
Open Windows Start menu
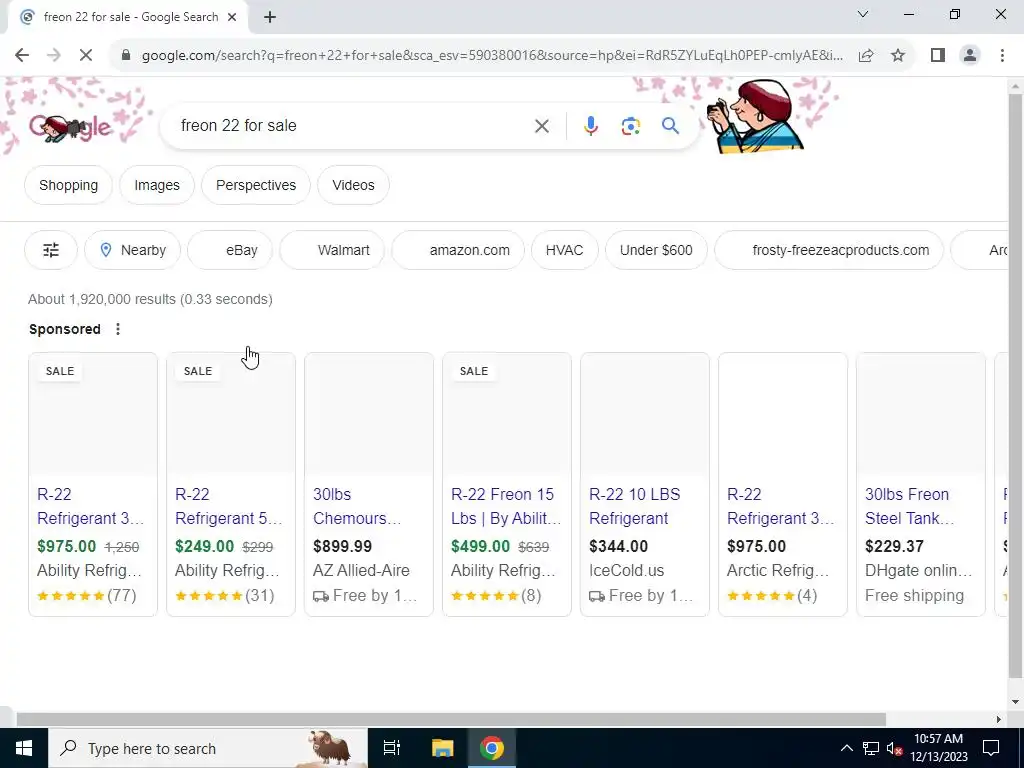pyautogui.click(x=24, y=748)
